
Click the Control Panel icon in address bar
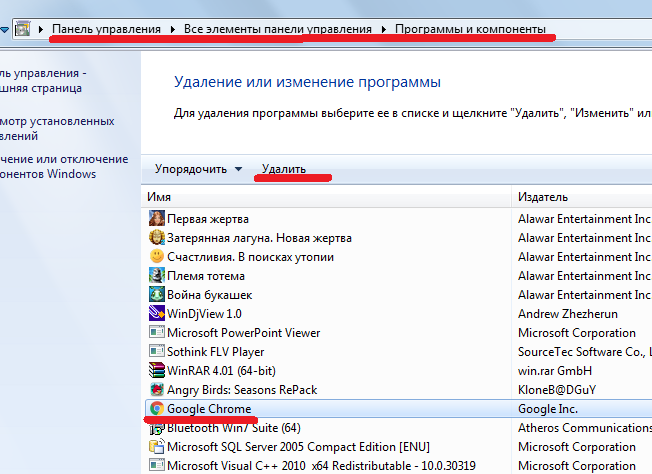(x=22, y=30)
